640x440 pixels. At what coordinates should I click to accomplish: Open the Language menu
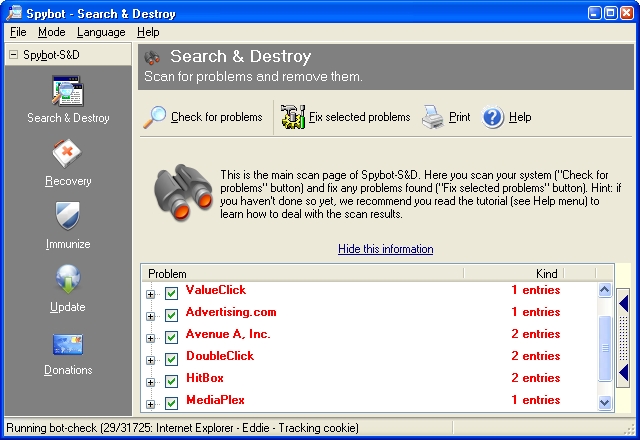point(101,32)
